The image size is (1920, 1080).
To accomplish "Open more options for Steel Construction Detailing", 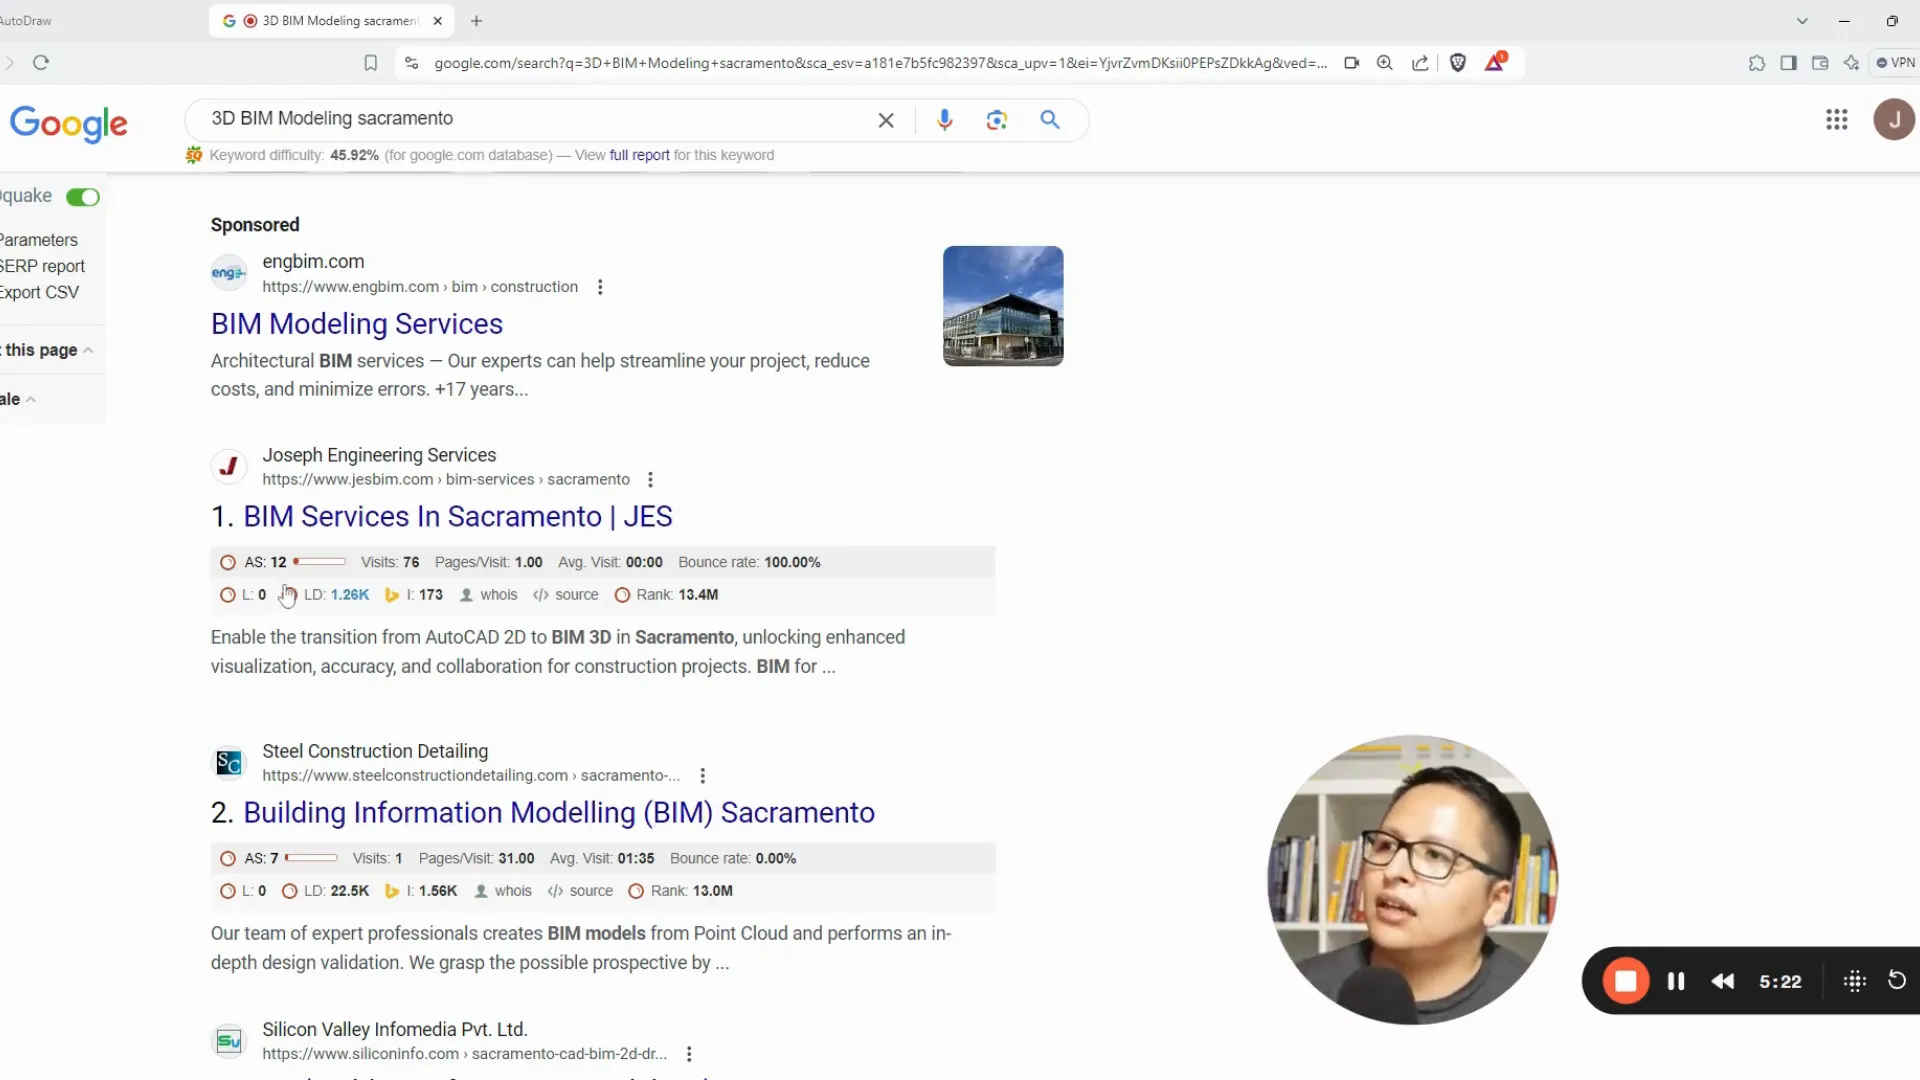I will pyautogui.click(x=703, y=776).
